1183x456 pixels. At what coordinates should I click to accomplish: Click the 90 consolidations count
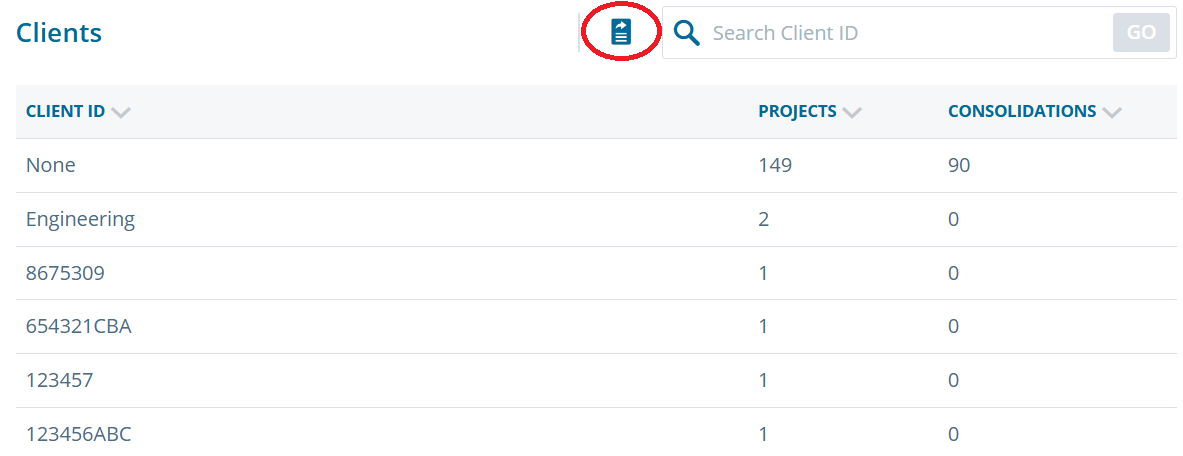click(959, 165)
